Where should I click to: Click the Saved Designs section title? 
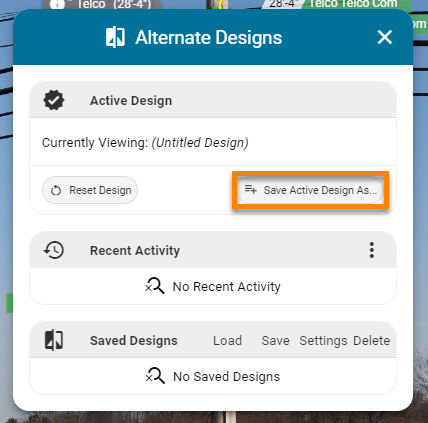[x=134, y=341]
